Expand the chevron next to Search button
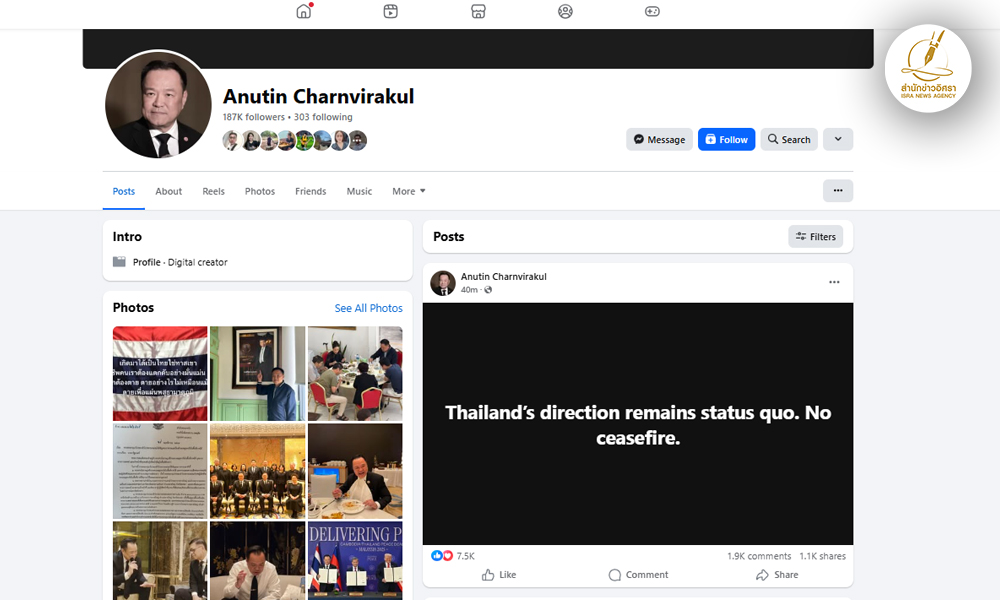This screenshot has width=1000, height=600. tap(838, 140)
